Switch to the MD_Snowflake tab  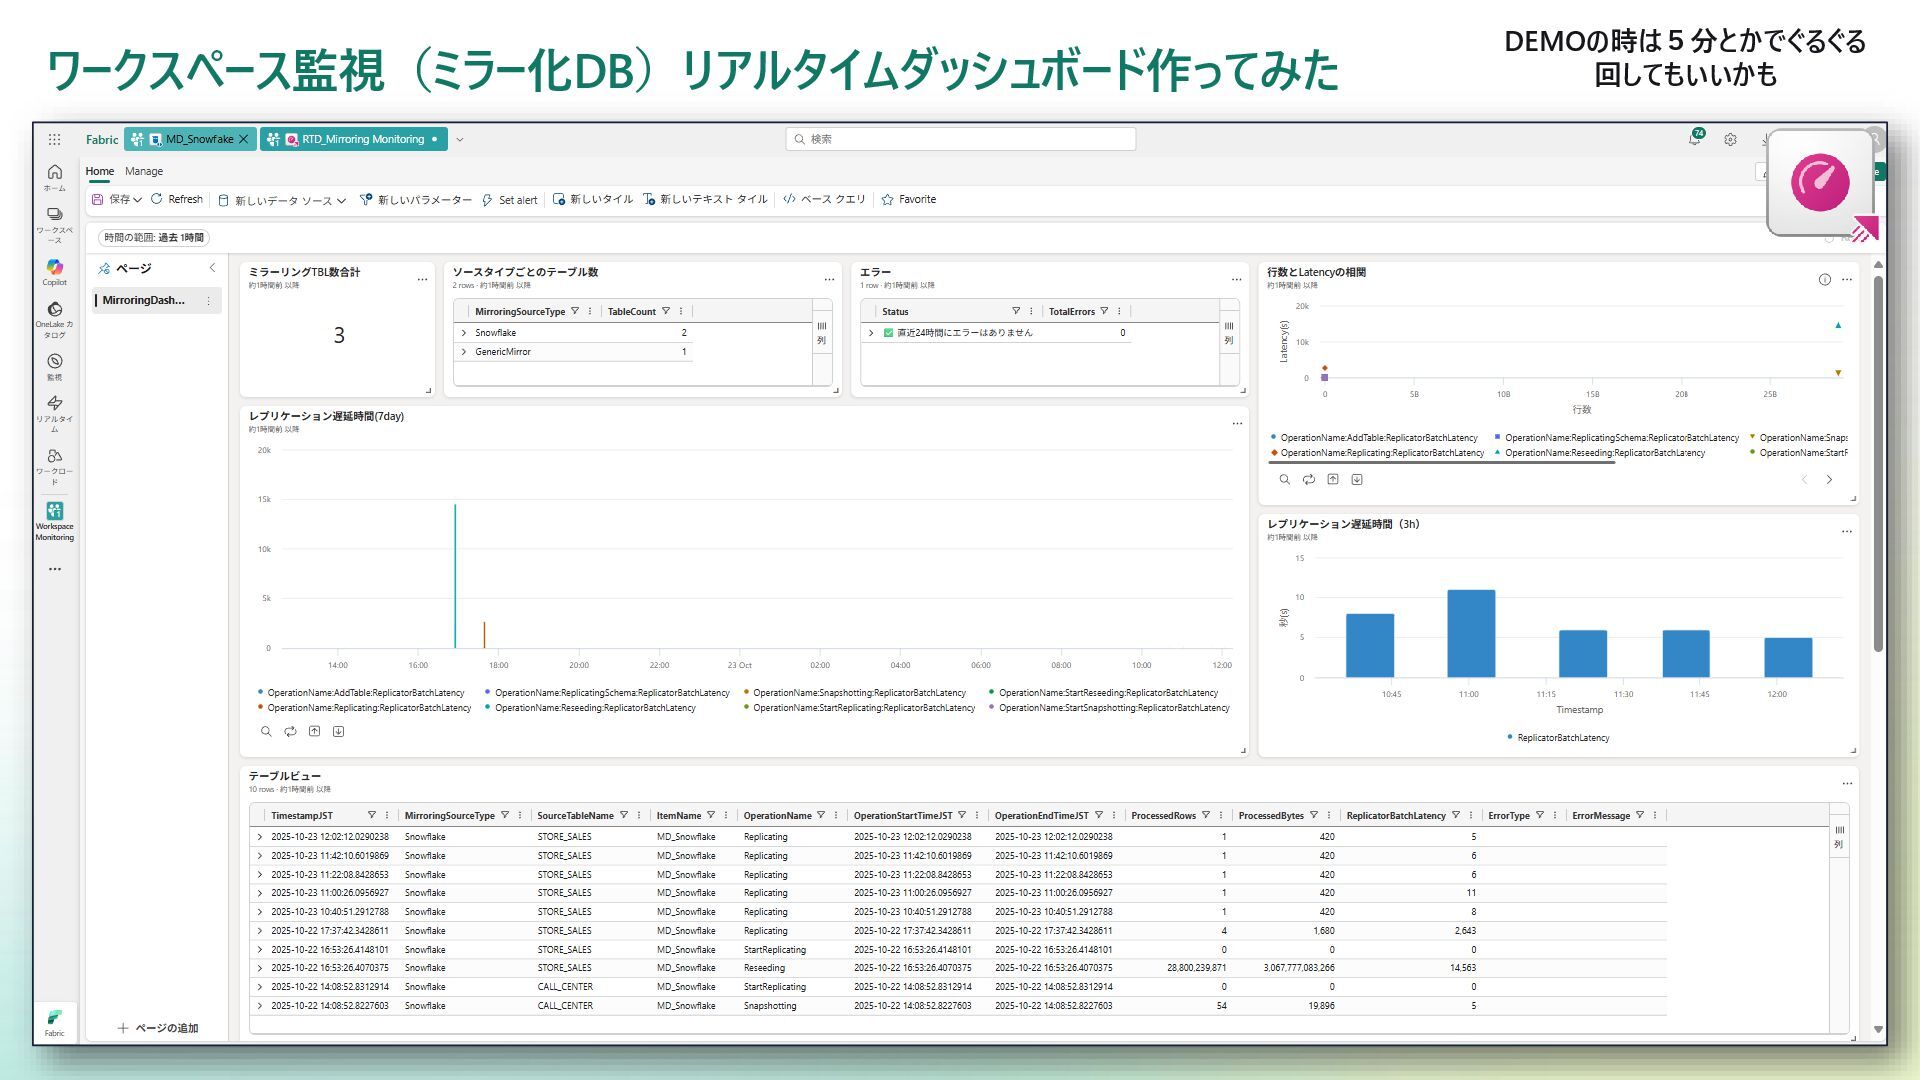198,139
